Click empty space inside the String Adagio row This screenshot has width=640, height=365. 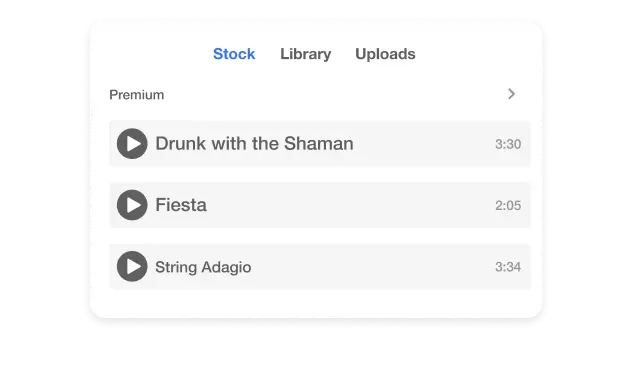pos(371,267)
